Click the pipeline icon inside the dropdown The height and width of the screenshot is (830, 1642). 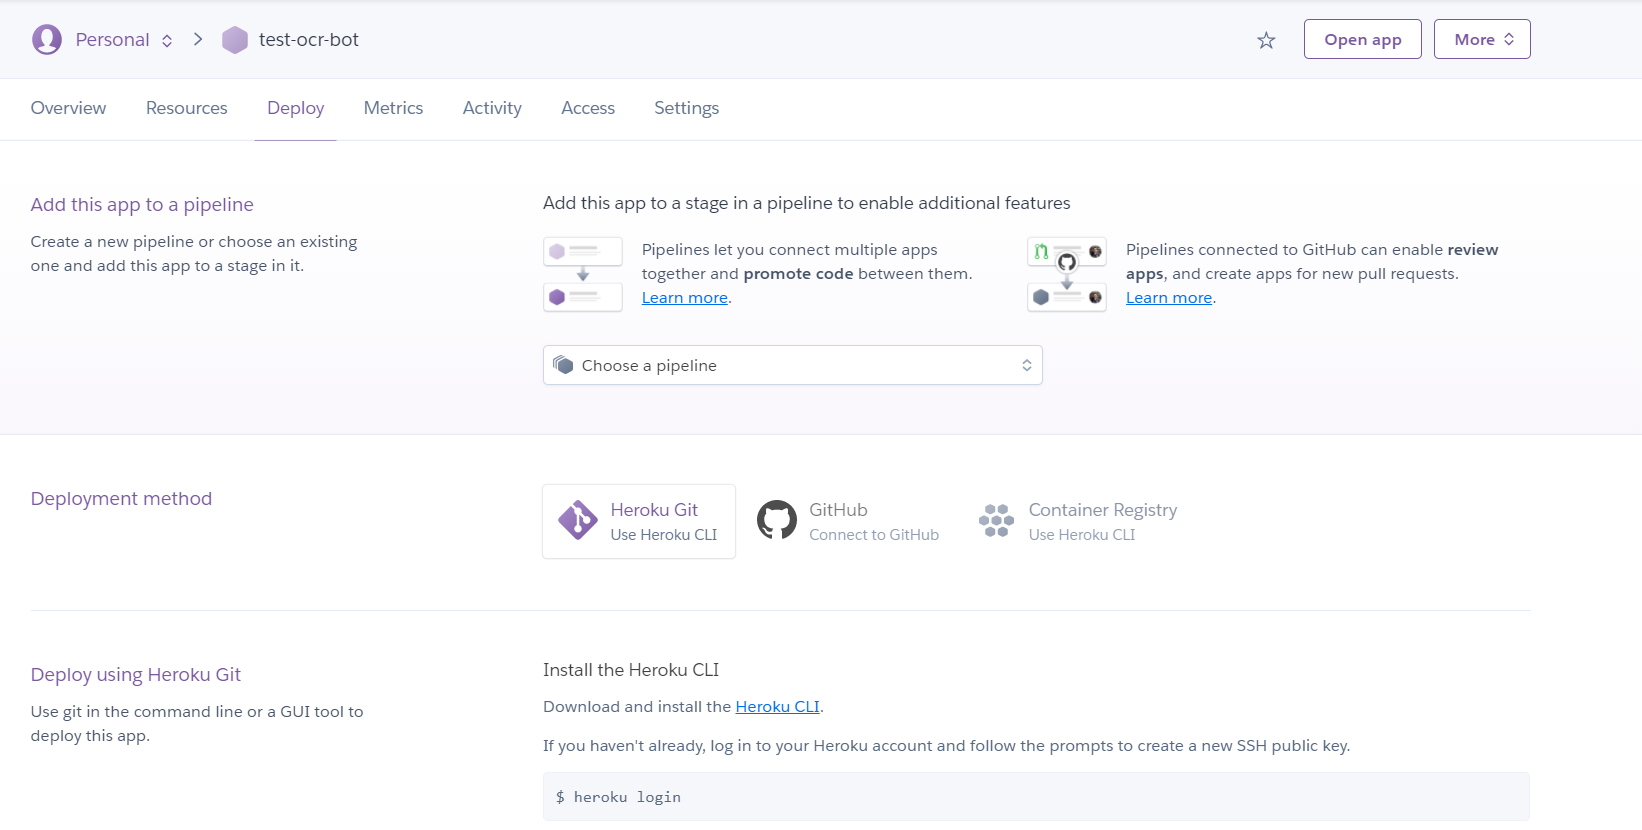pyautogui.click(x=563, y=365)
